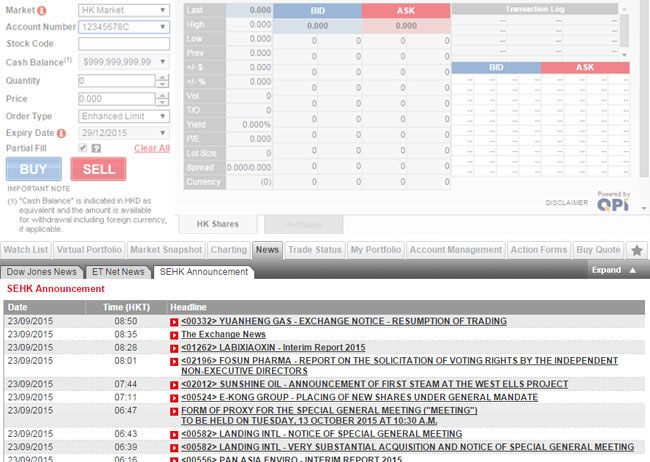Image resolution: width=650 pixels, height=462 pixels.
Task: Click the red SELL button
Action: tap(99, 169)
